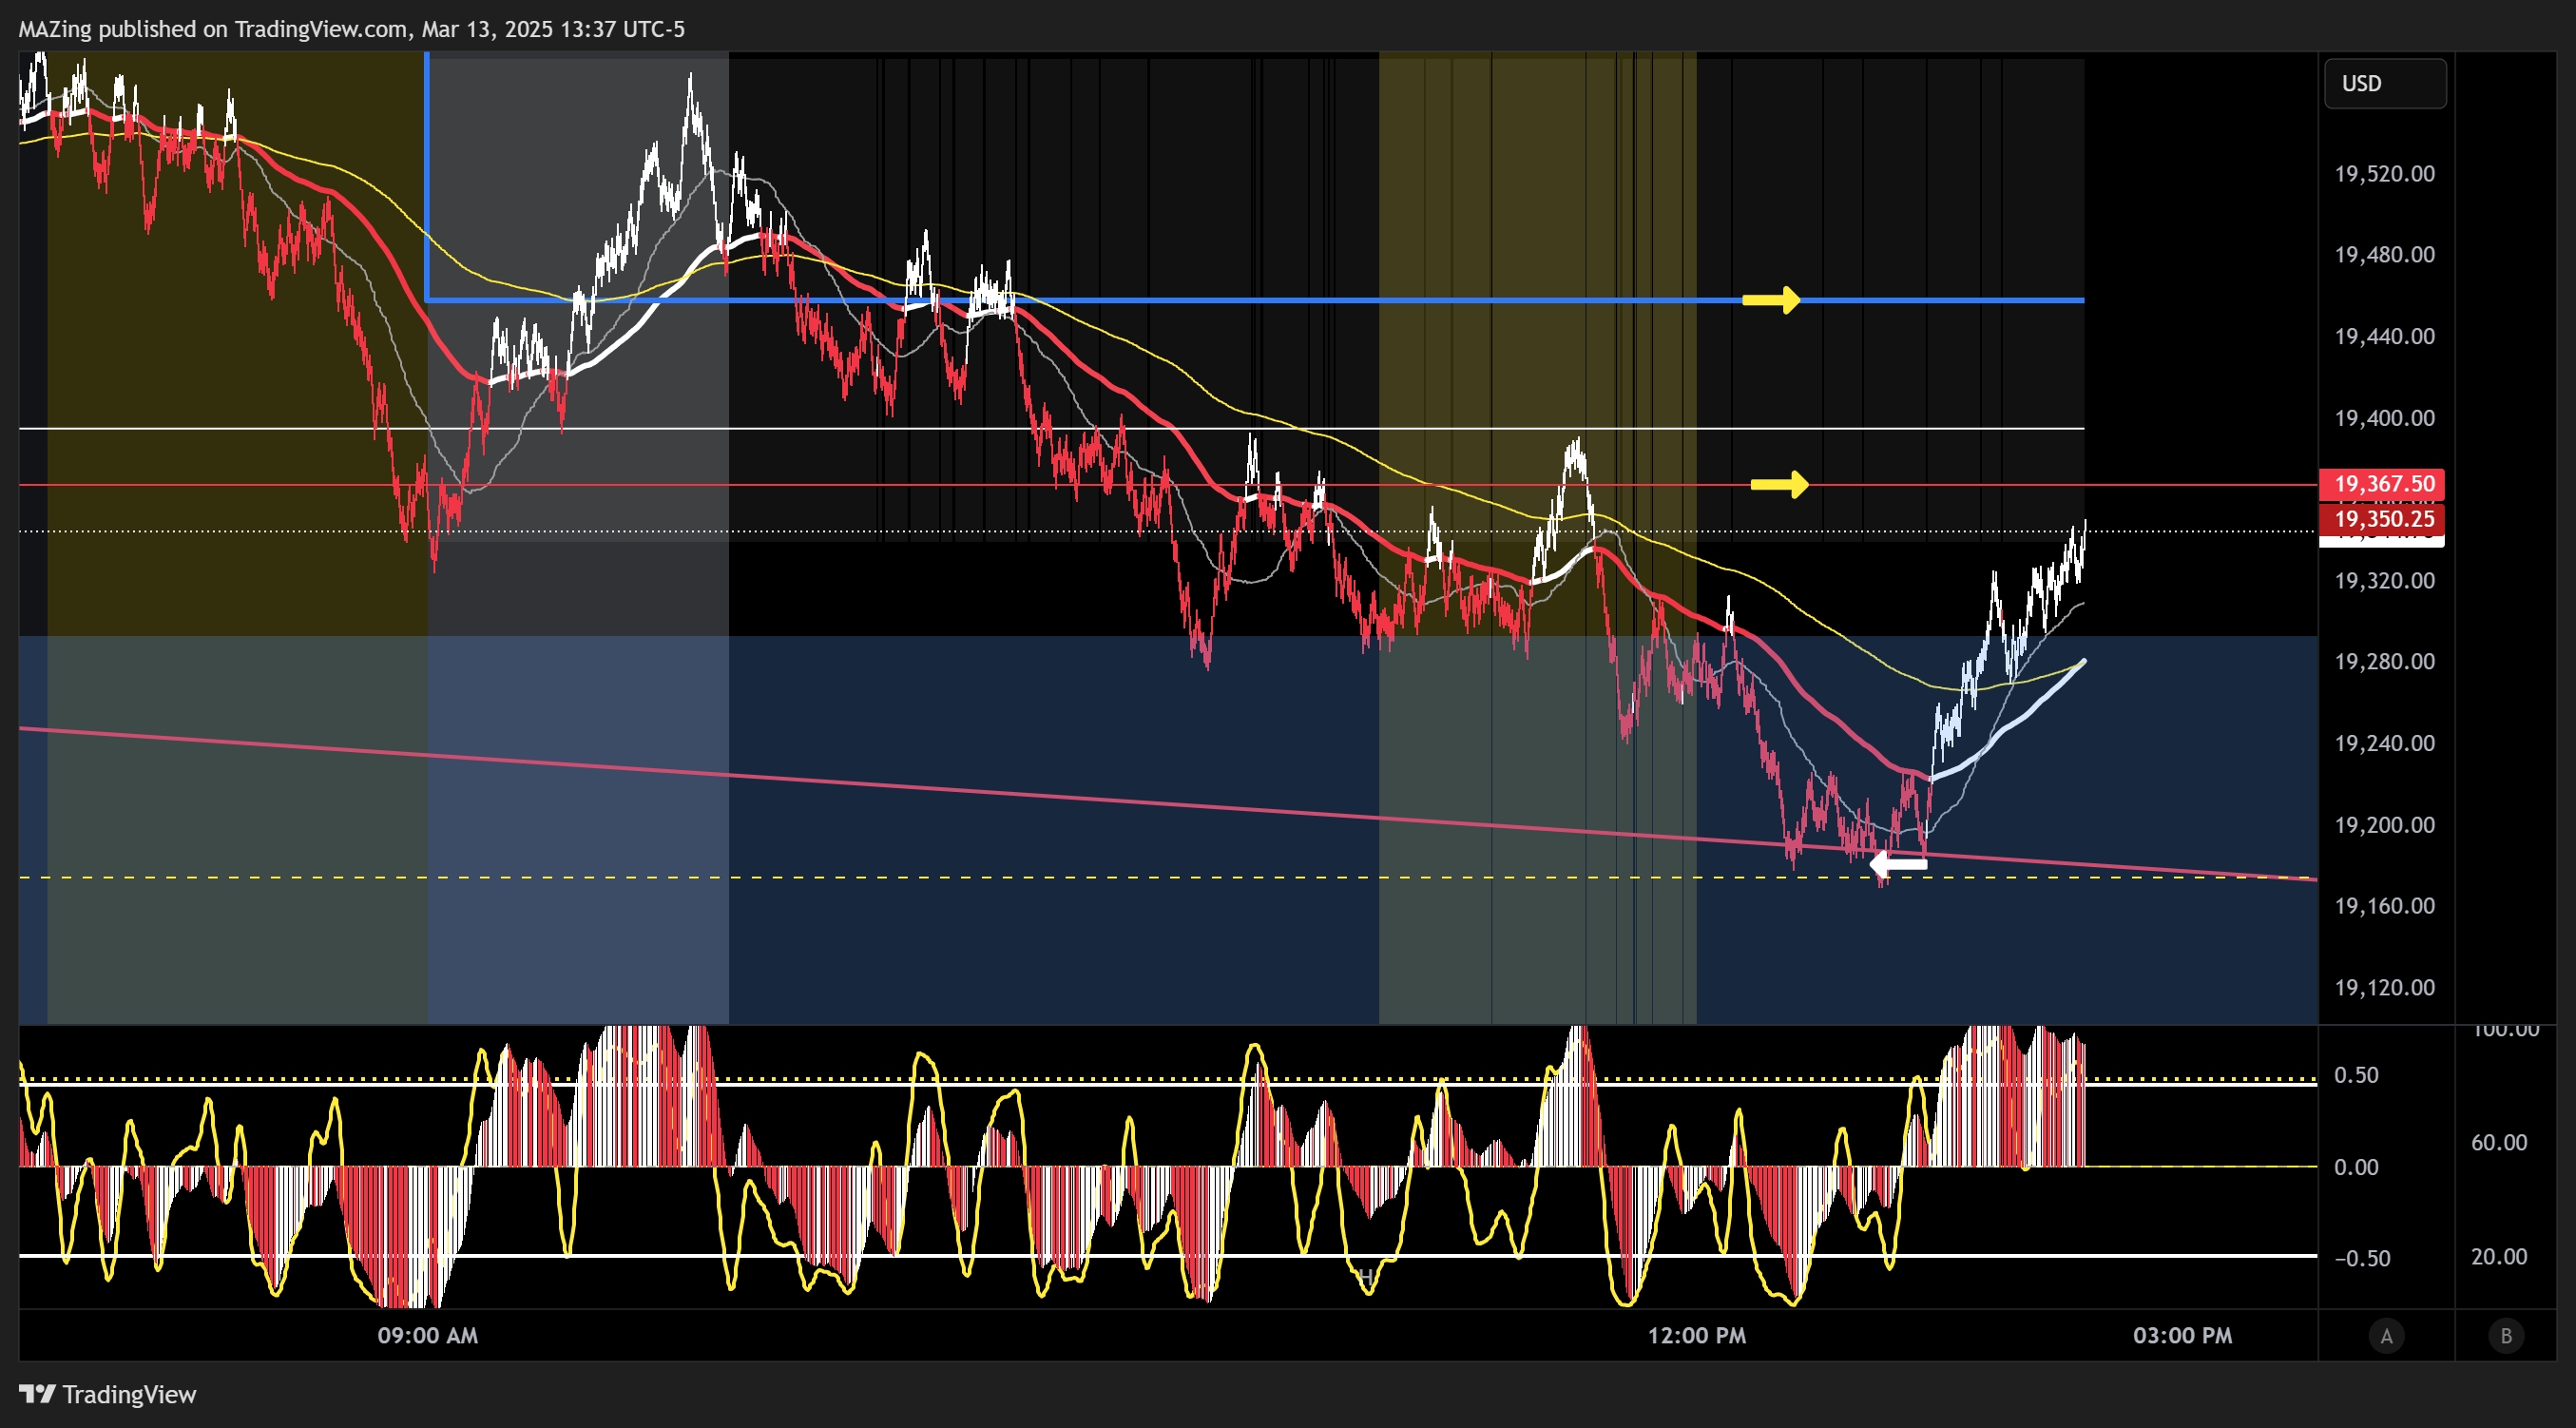Click the 19,520.00 price axis value
The image size is (2576, 1428).
pos(2384,174)
